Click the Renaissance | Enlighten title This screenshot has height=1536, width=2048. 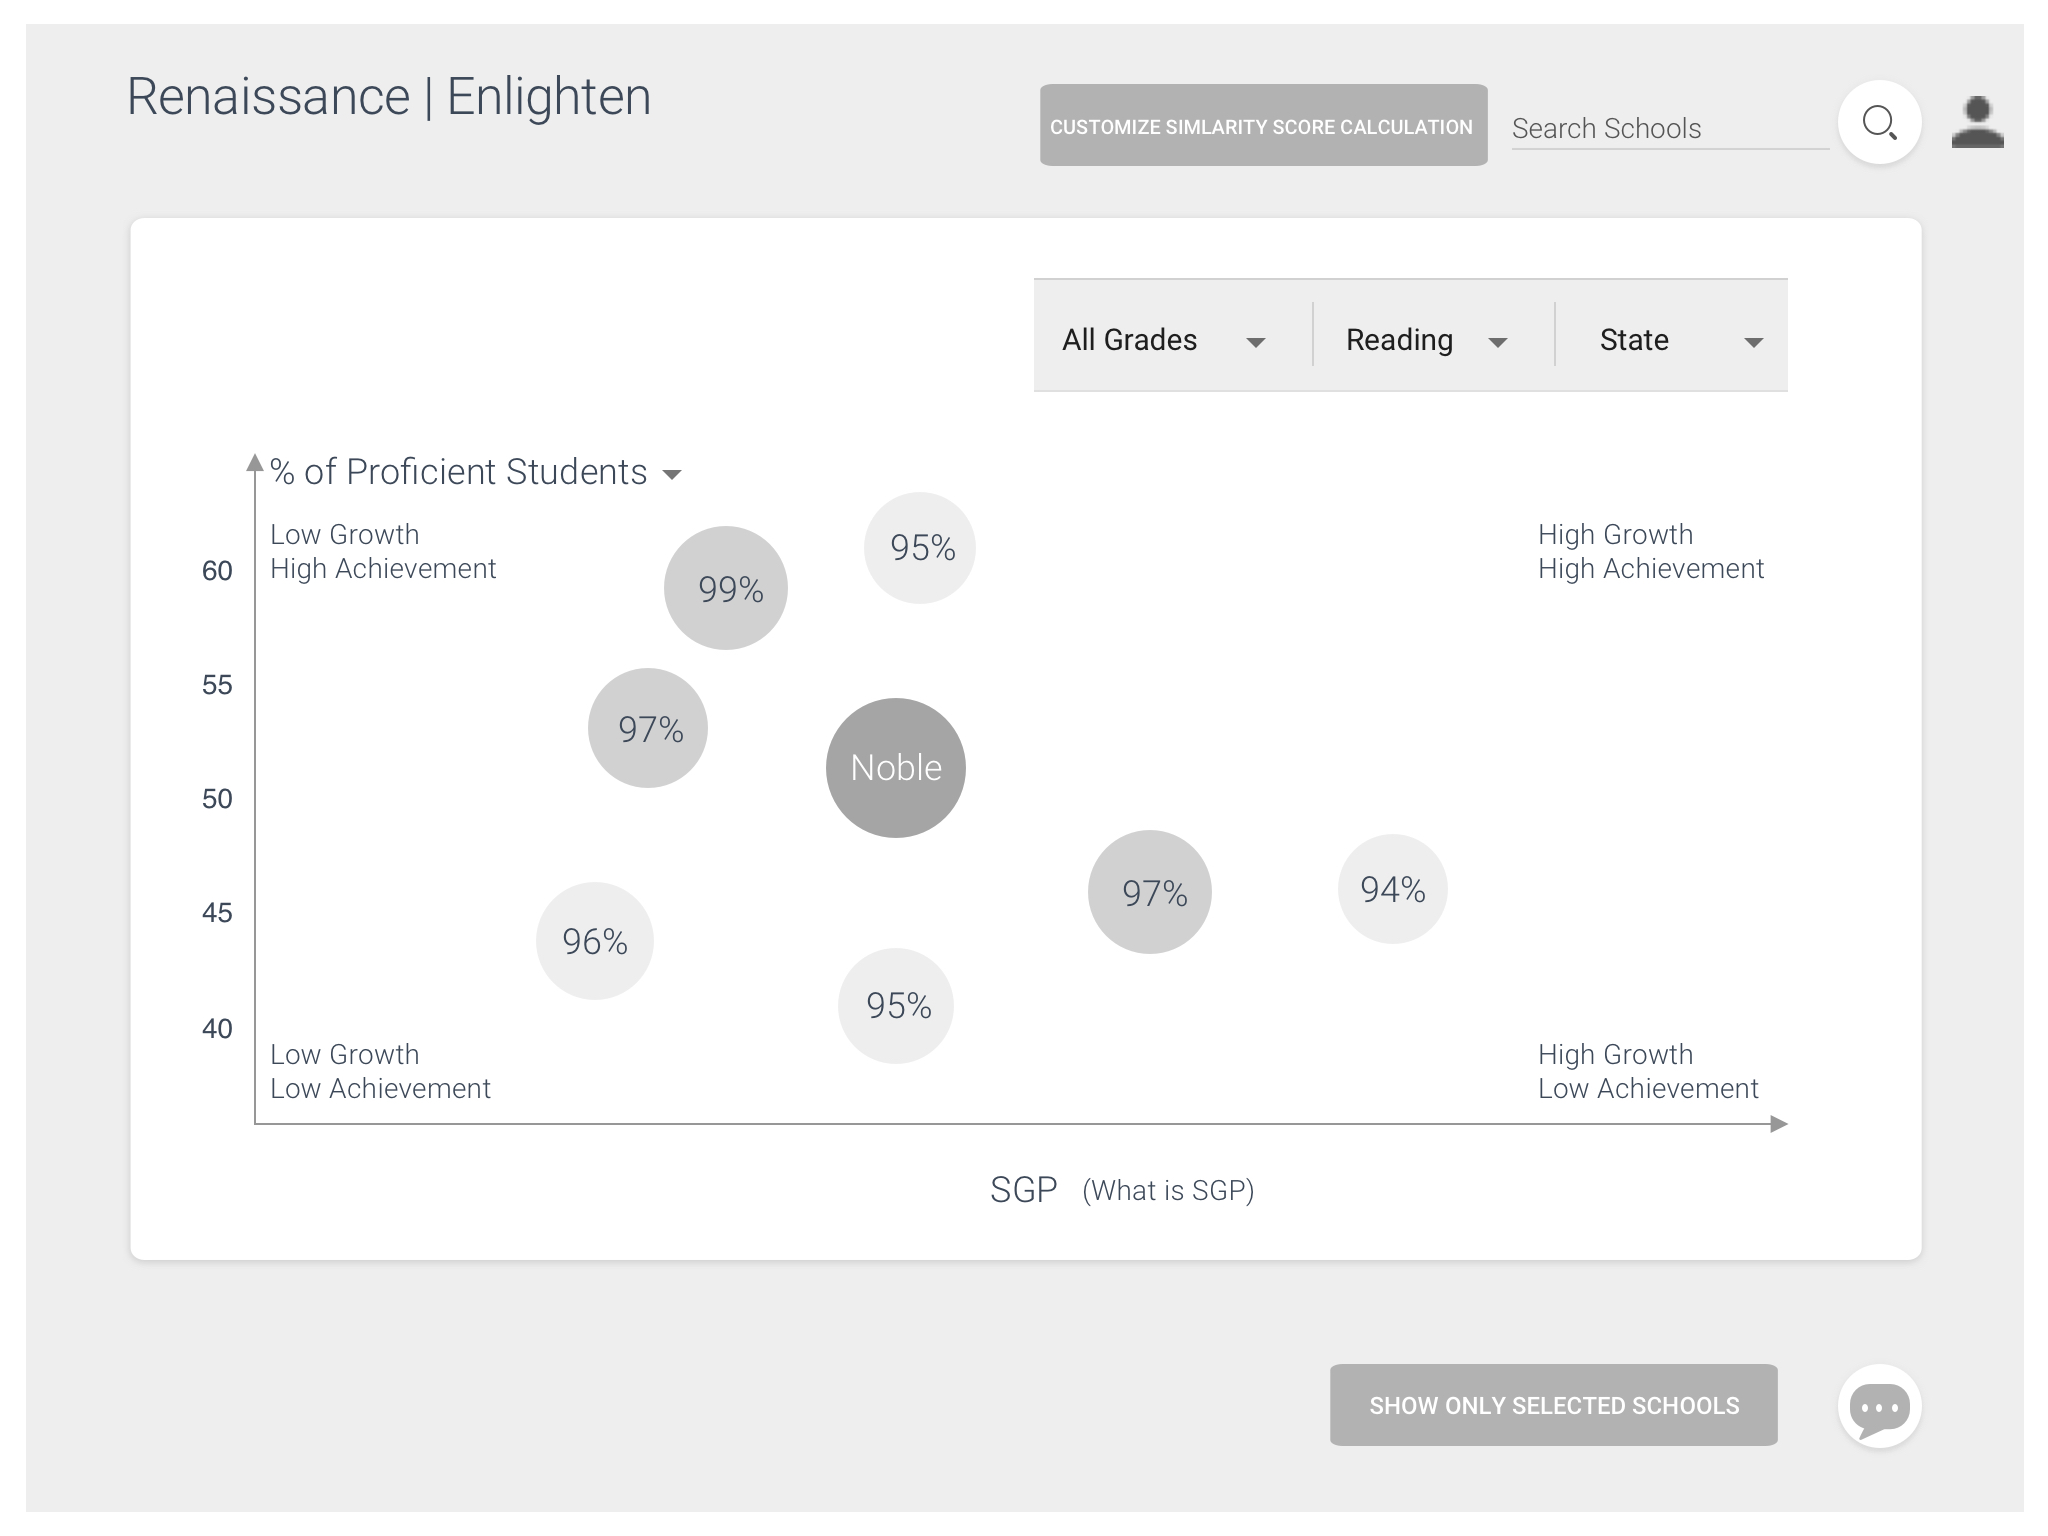[x=389, y=97]
